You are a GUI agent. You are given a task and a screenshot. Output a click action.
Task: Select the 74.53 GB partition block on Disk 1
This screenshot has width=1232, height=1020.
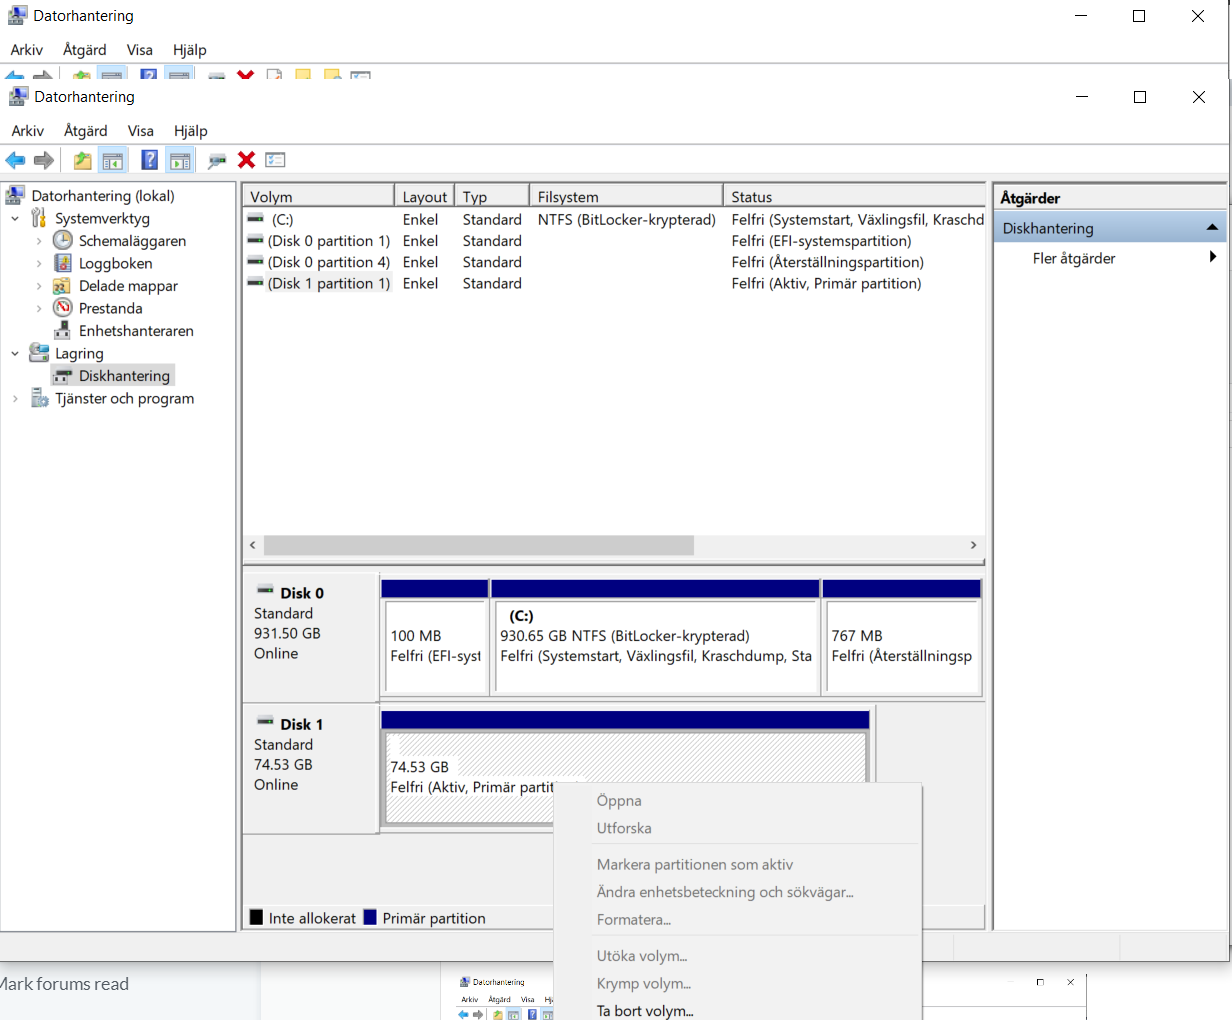click(625, 769)
